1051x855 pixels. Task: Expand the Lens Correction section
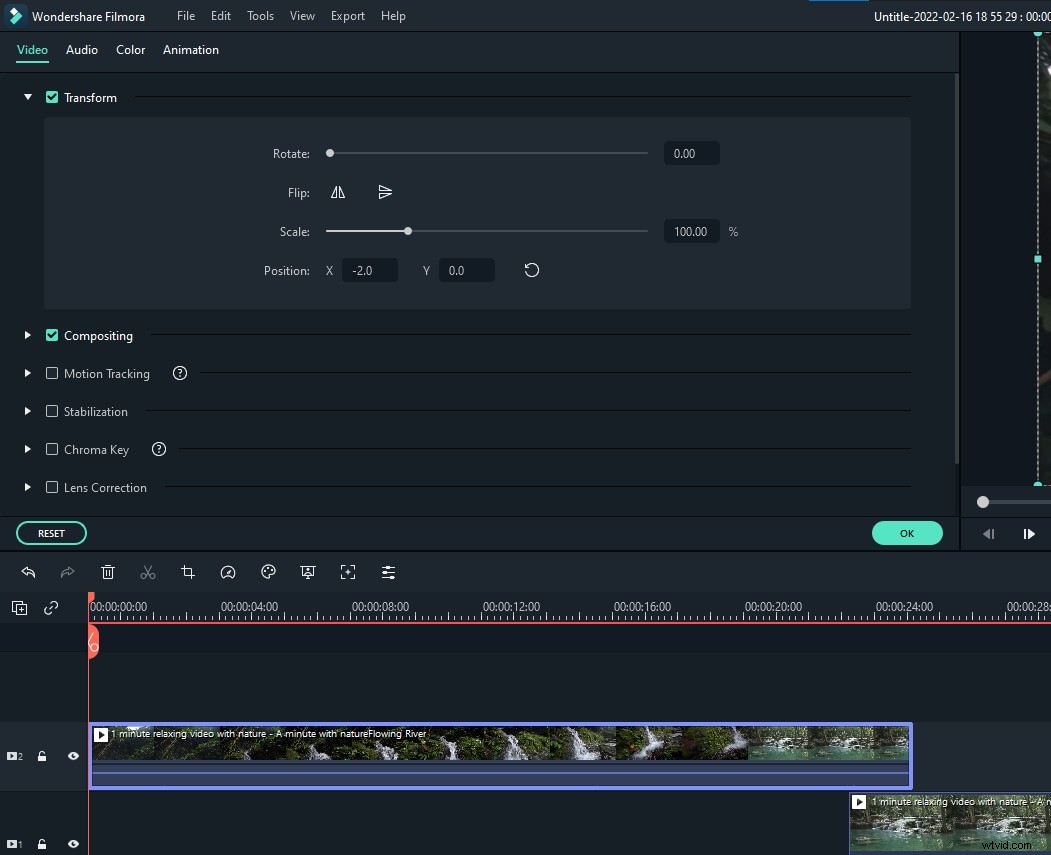(x=27, y=487)
